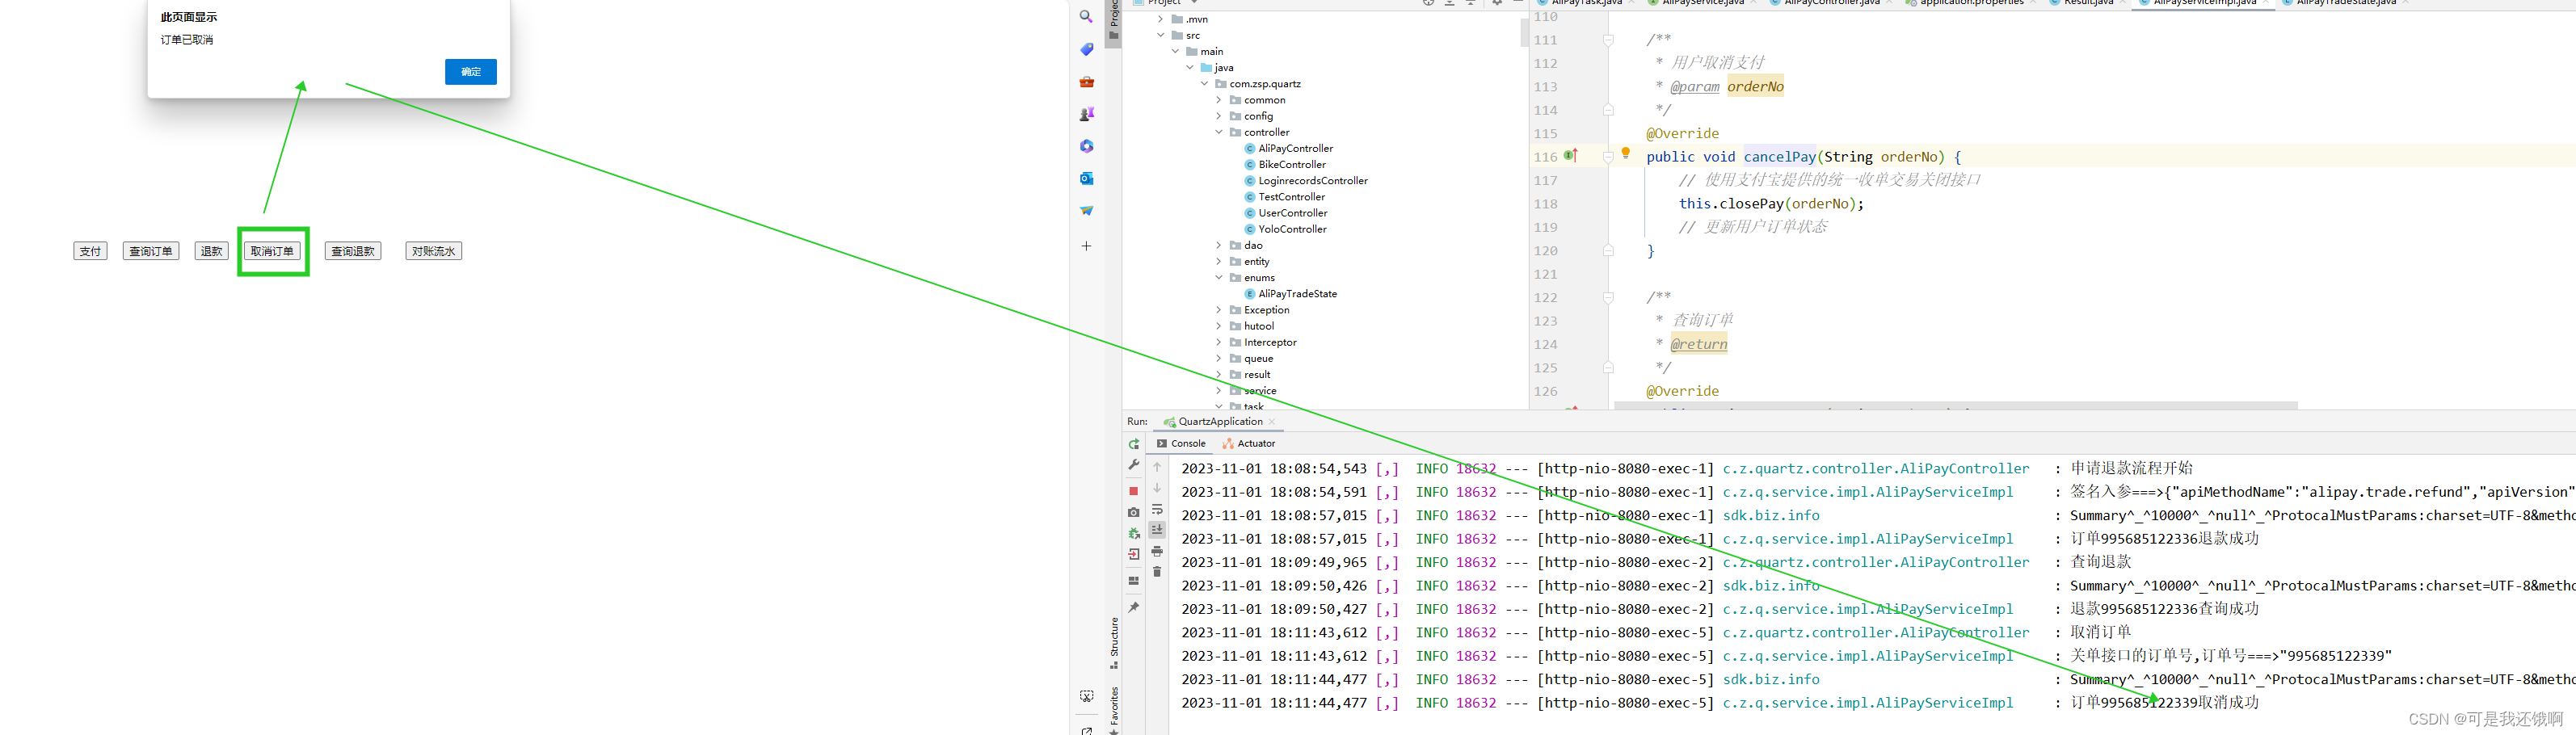Screen dimensions: 2576x735
Task: Click the 查询订单 button
Action: pyautogui.click(x=151, y=251)
